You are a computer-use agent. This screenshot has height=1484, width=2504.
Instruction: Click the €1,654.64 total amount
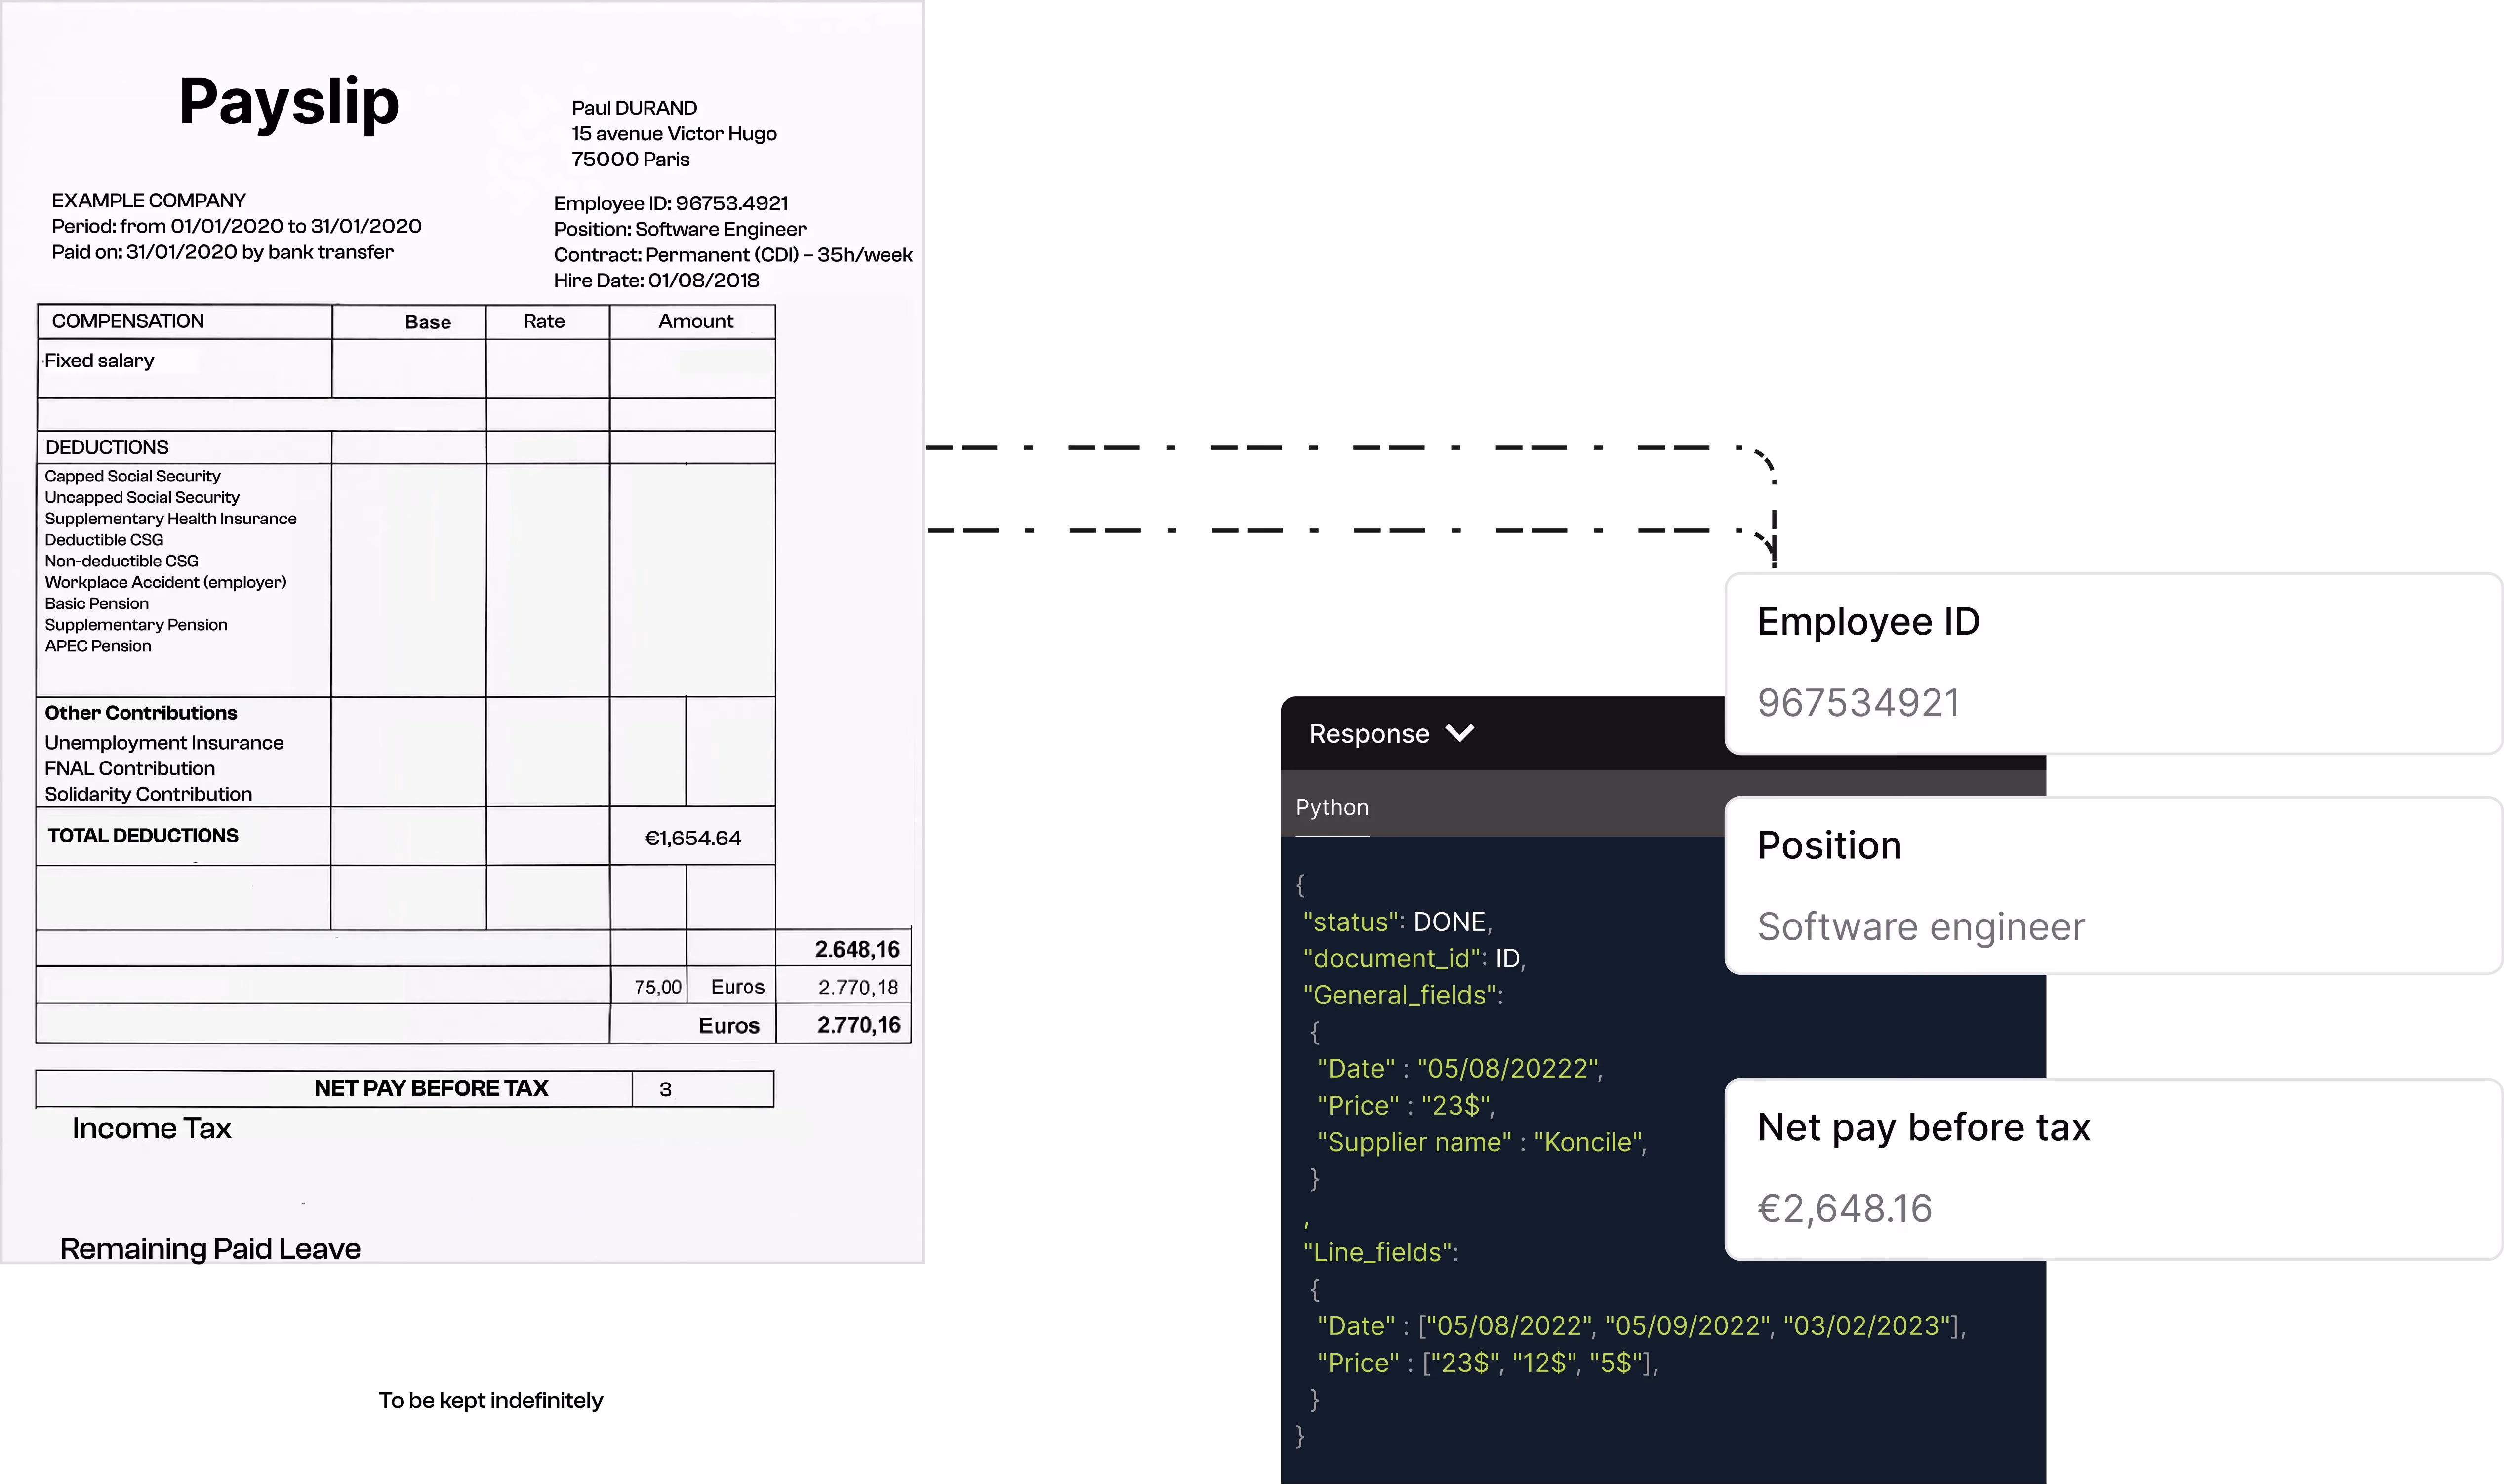[x=693, y=838]
